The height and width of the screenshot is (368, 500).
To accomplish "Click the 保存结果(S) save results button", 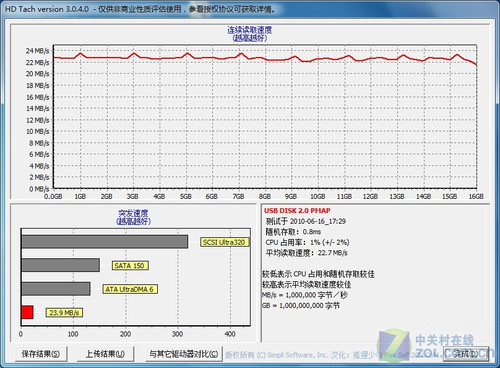I will (x=41, y=354).
